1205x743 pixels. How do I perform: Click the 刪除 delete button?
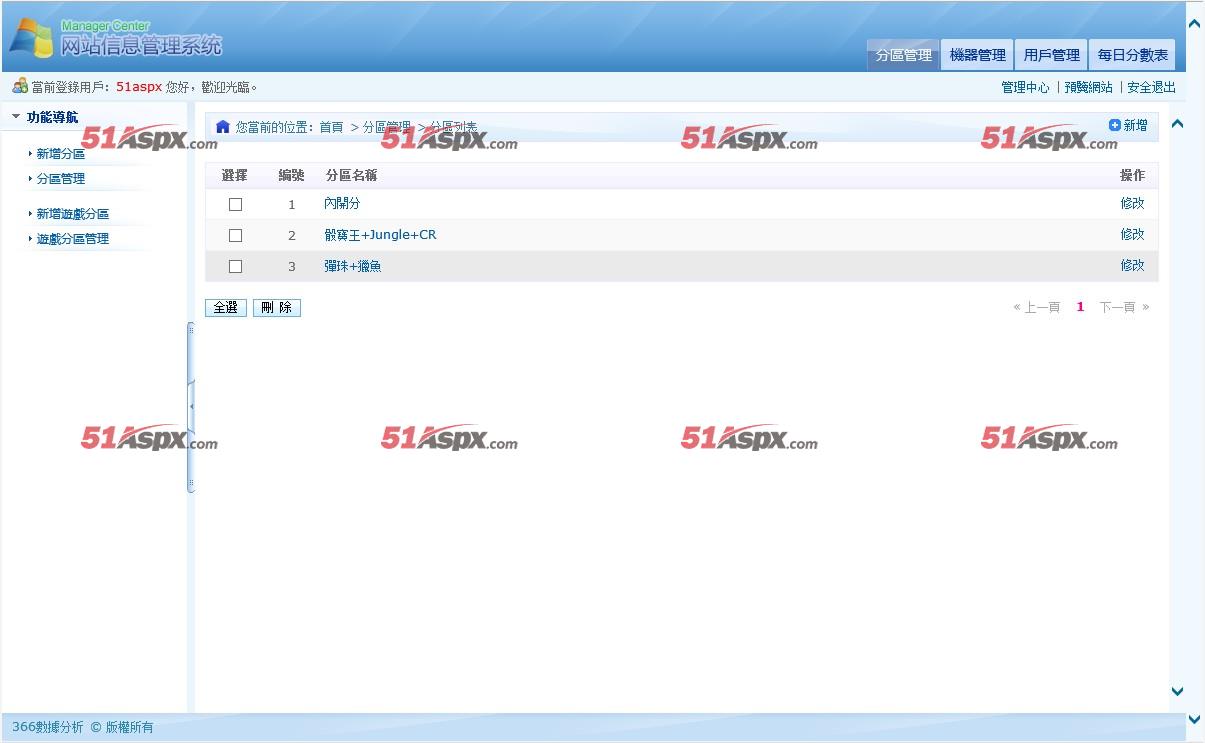pyautogui.click(x=277, y=307)
